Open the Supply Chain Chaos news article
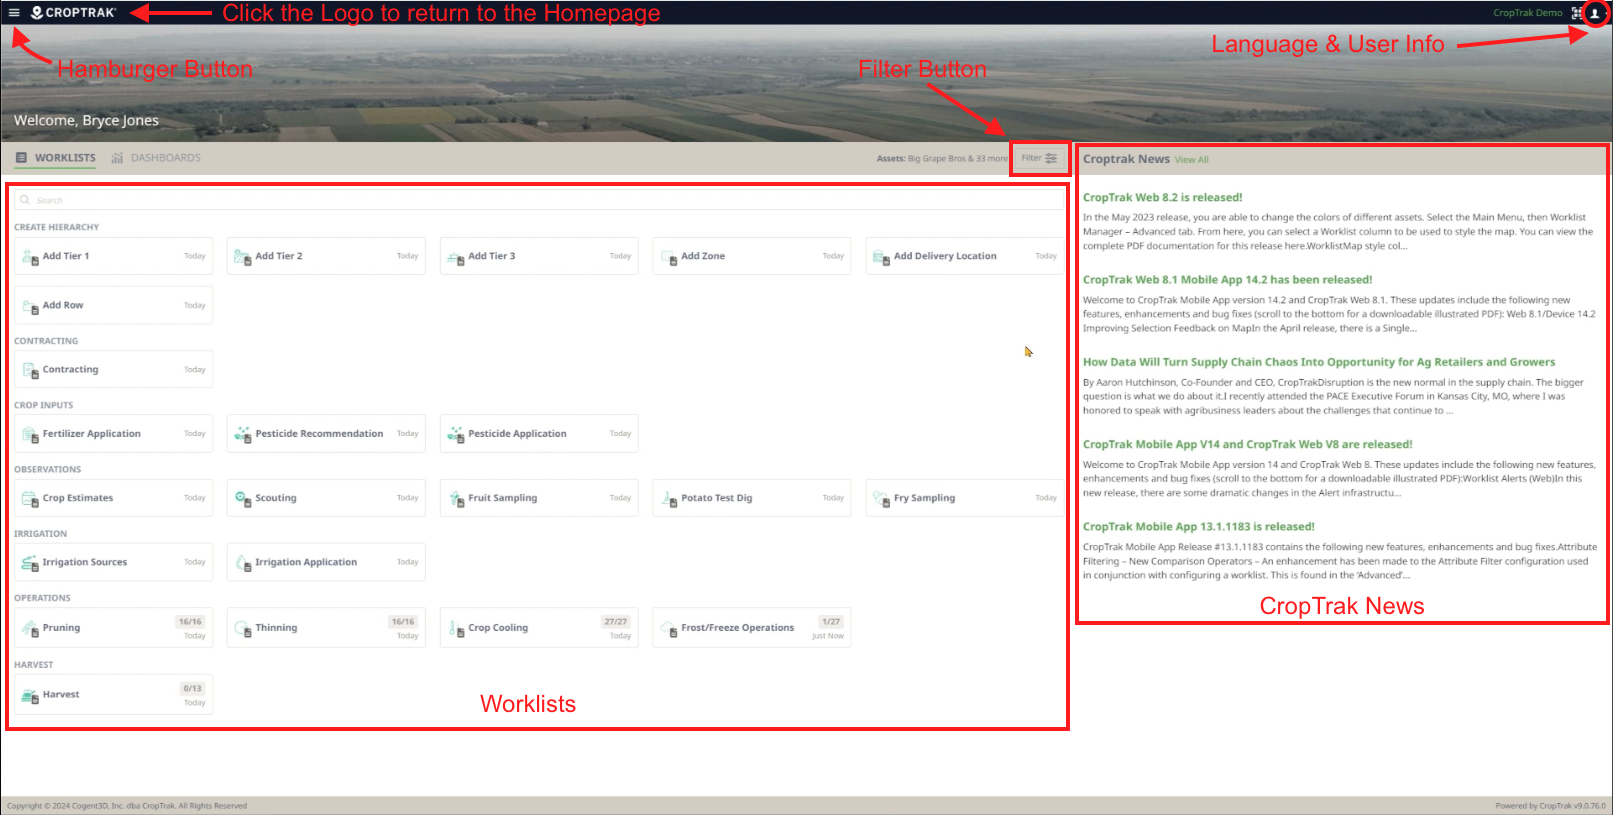The image size is (1613, 815). point(1319,362)
